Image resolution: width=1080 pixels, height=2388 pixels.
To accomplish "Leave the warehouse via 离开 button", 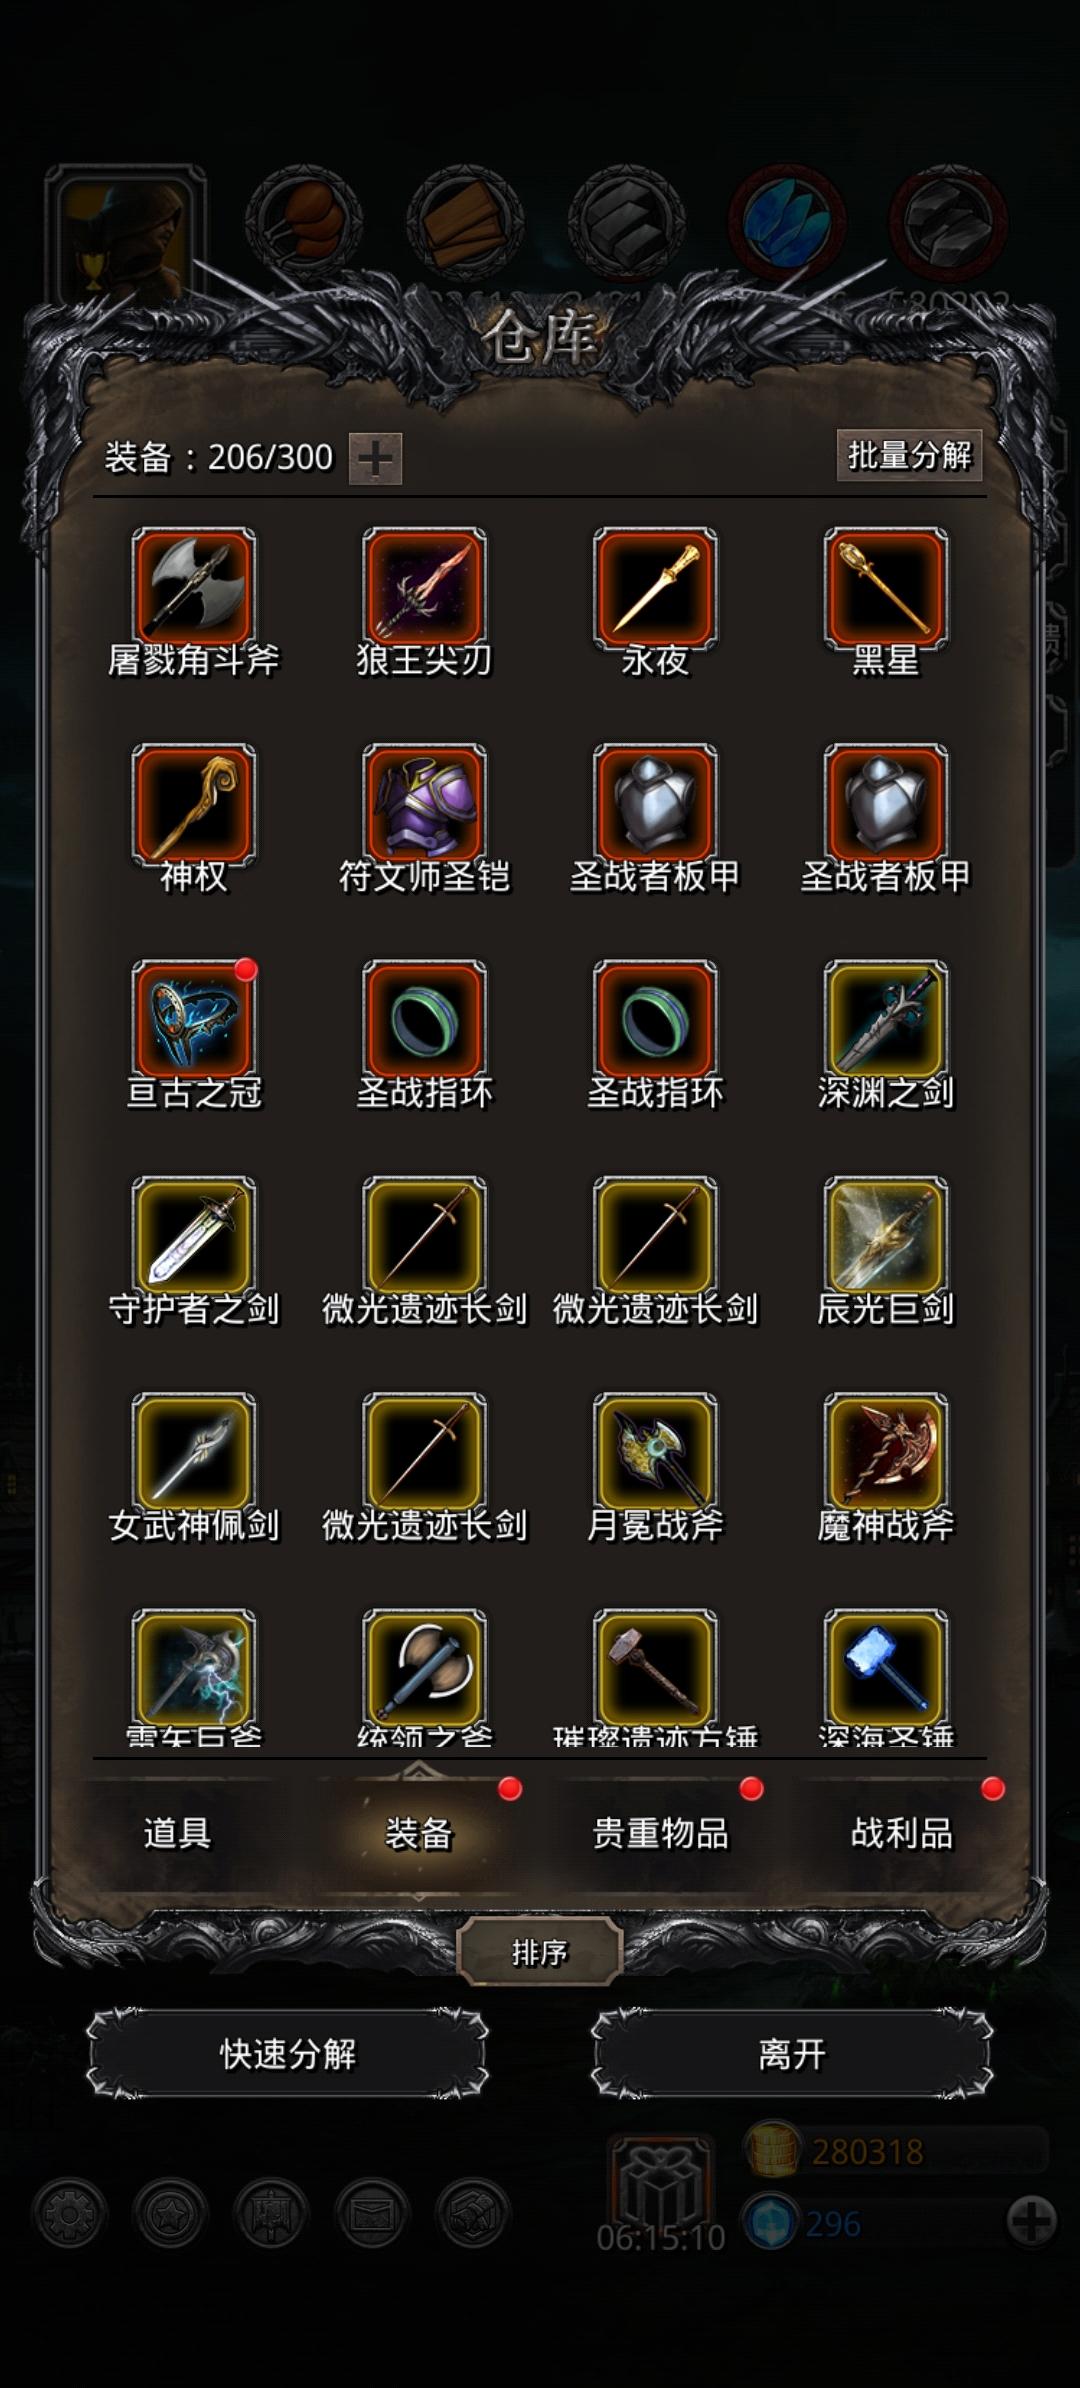I will click(x=792, y=2055).
